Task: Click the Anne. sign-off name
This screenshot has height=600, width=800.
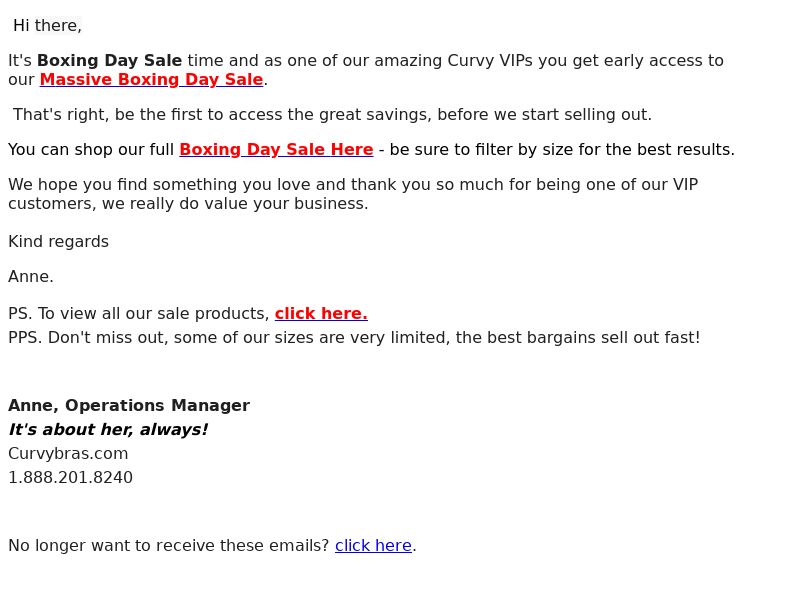Action: [x=31, y=277]
